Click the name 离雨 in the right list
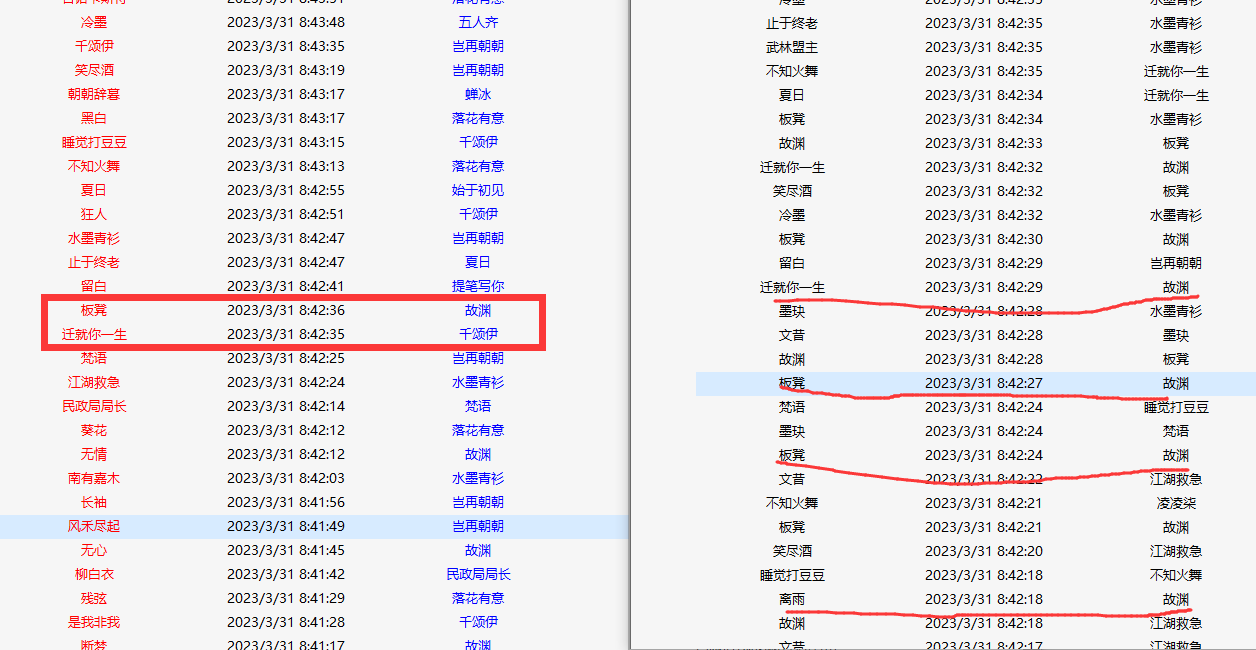The width and height of the screenshot is (1256, 650). click(792, 599)
